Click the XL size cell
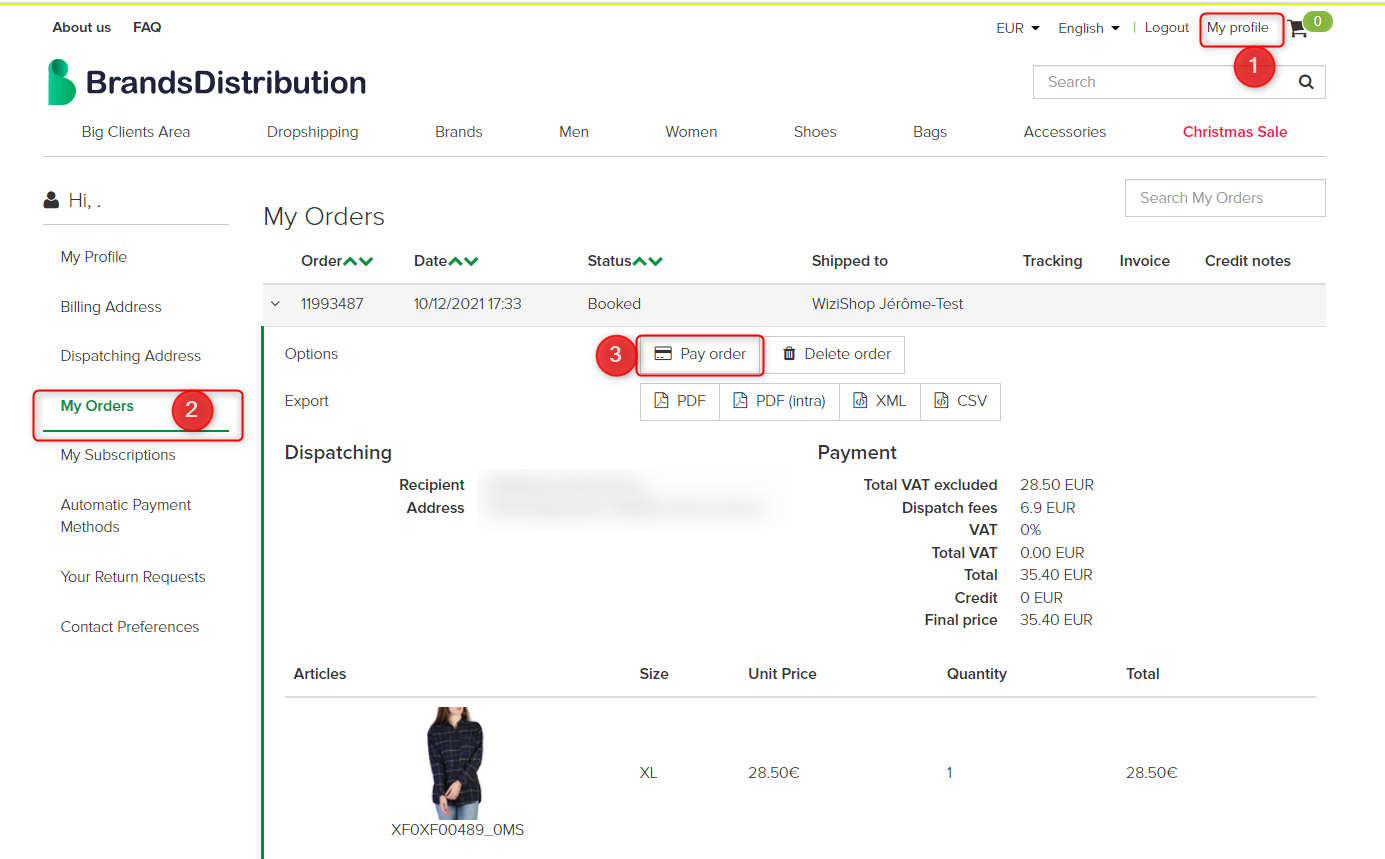Image resolution: width=1385 pixels, height=859 pixels. [x=649, y=773]
